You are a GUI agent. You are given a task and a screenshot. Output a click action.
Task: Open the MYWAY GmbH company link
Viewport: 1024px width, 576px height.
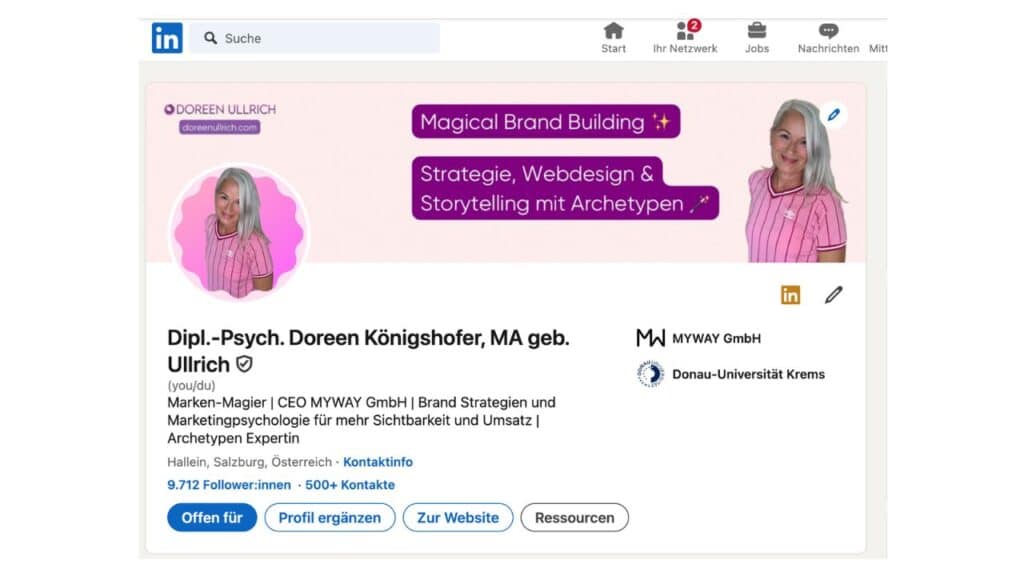716,338
